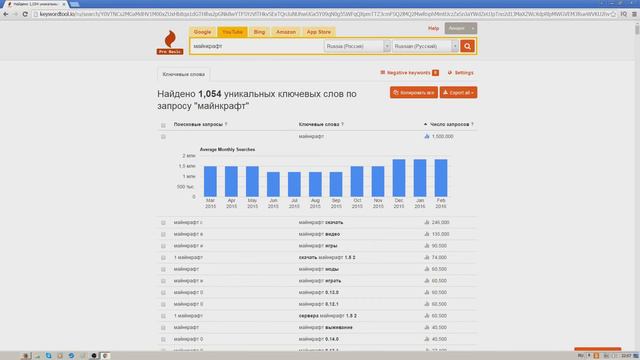Image resolution: width=640 pixels, height=360 pixels.
Task: Click the chart icon beside 90,500
Action: tap(427, 246)
